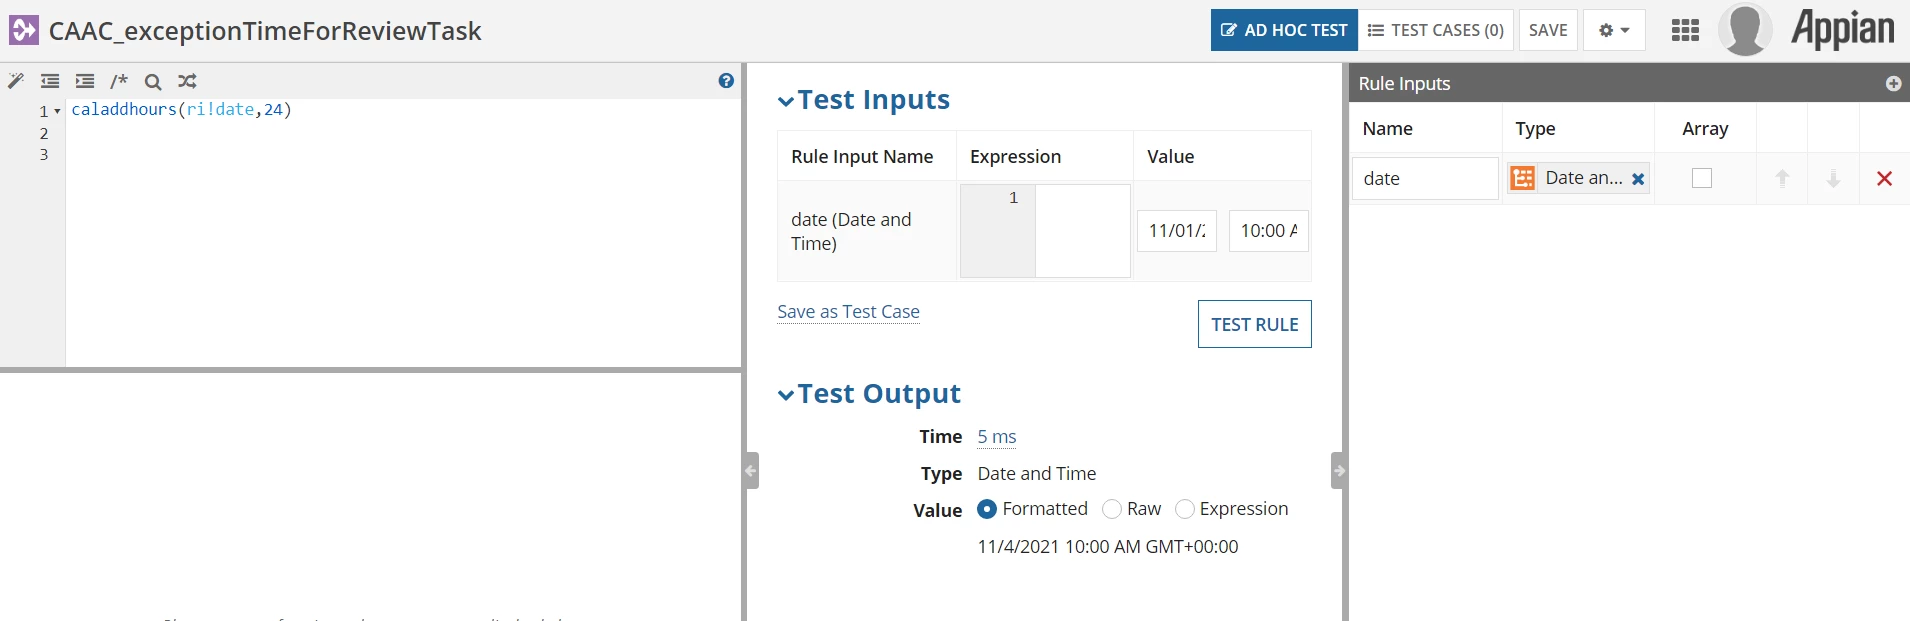This screenshot has width=1910, height=621.
Task: Click line number 3 in the editor gutter
Action: (x=44, y=155)
